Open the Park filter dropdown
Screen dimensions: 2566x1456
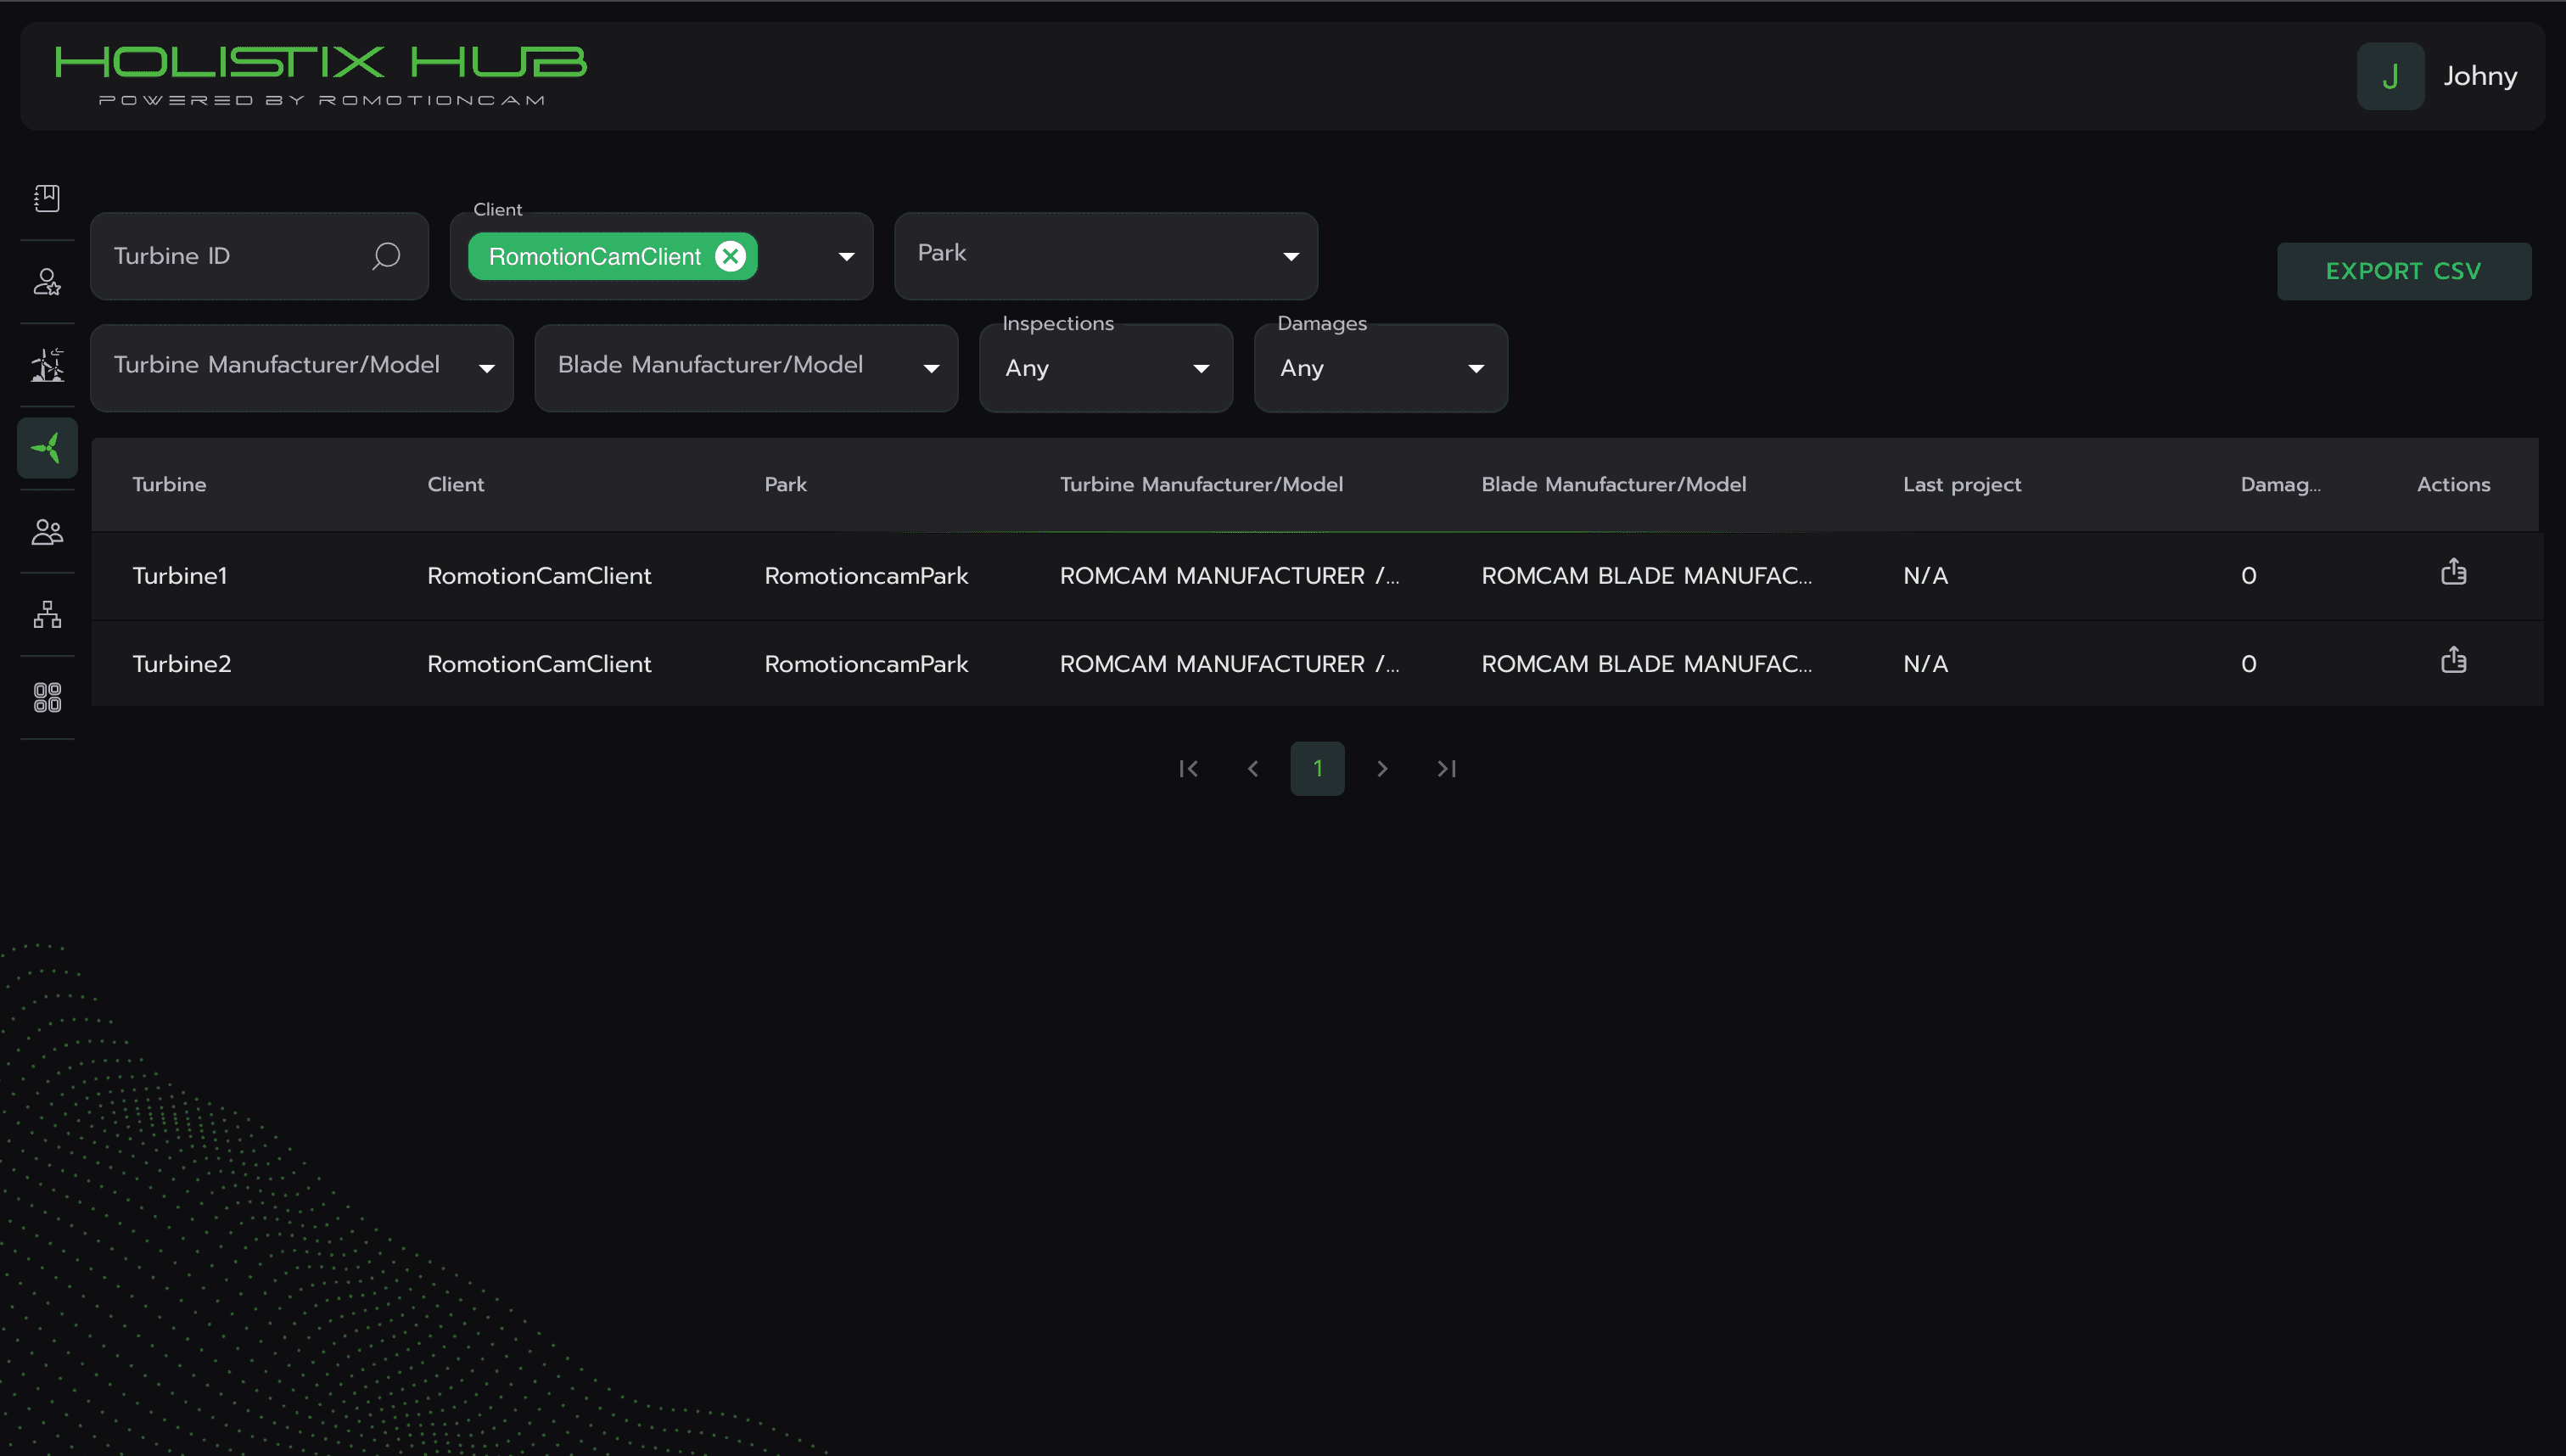point(1105,256)
